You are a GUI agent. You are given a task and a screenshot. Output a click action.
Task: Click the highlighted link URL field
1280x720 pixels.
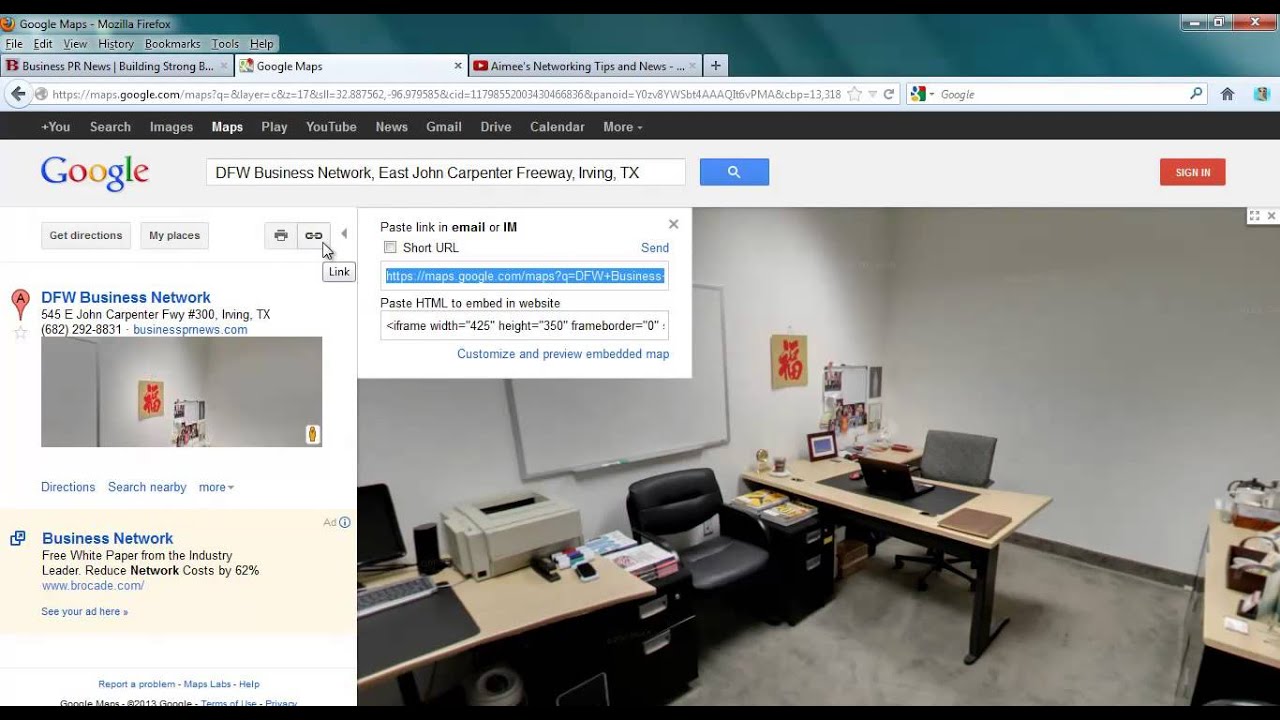tap(524, 276)
